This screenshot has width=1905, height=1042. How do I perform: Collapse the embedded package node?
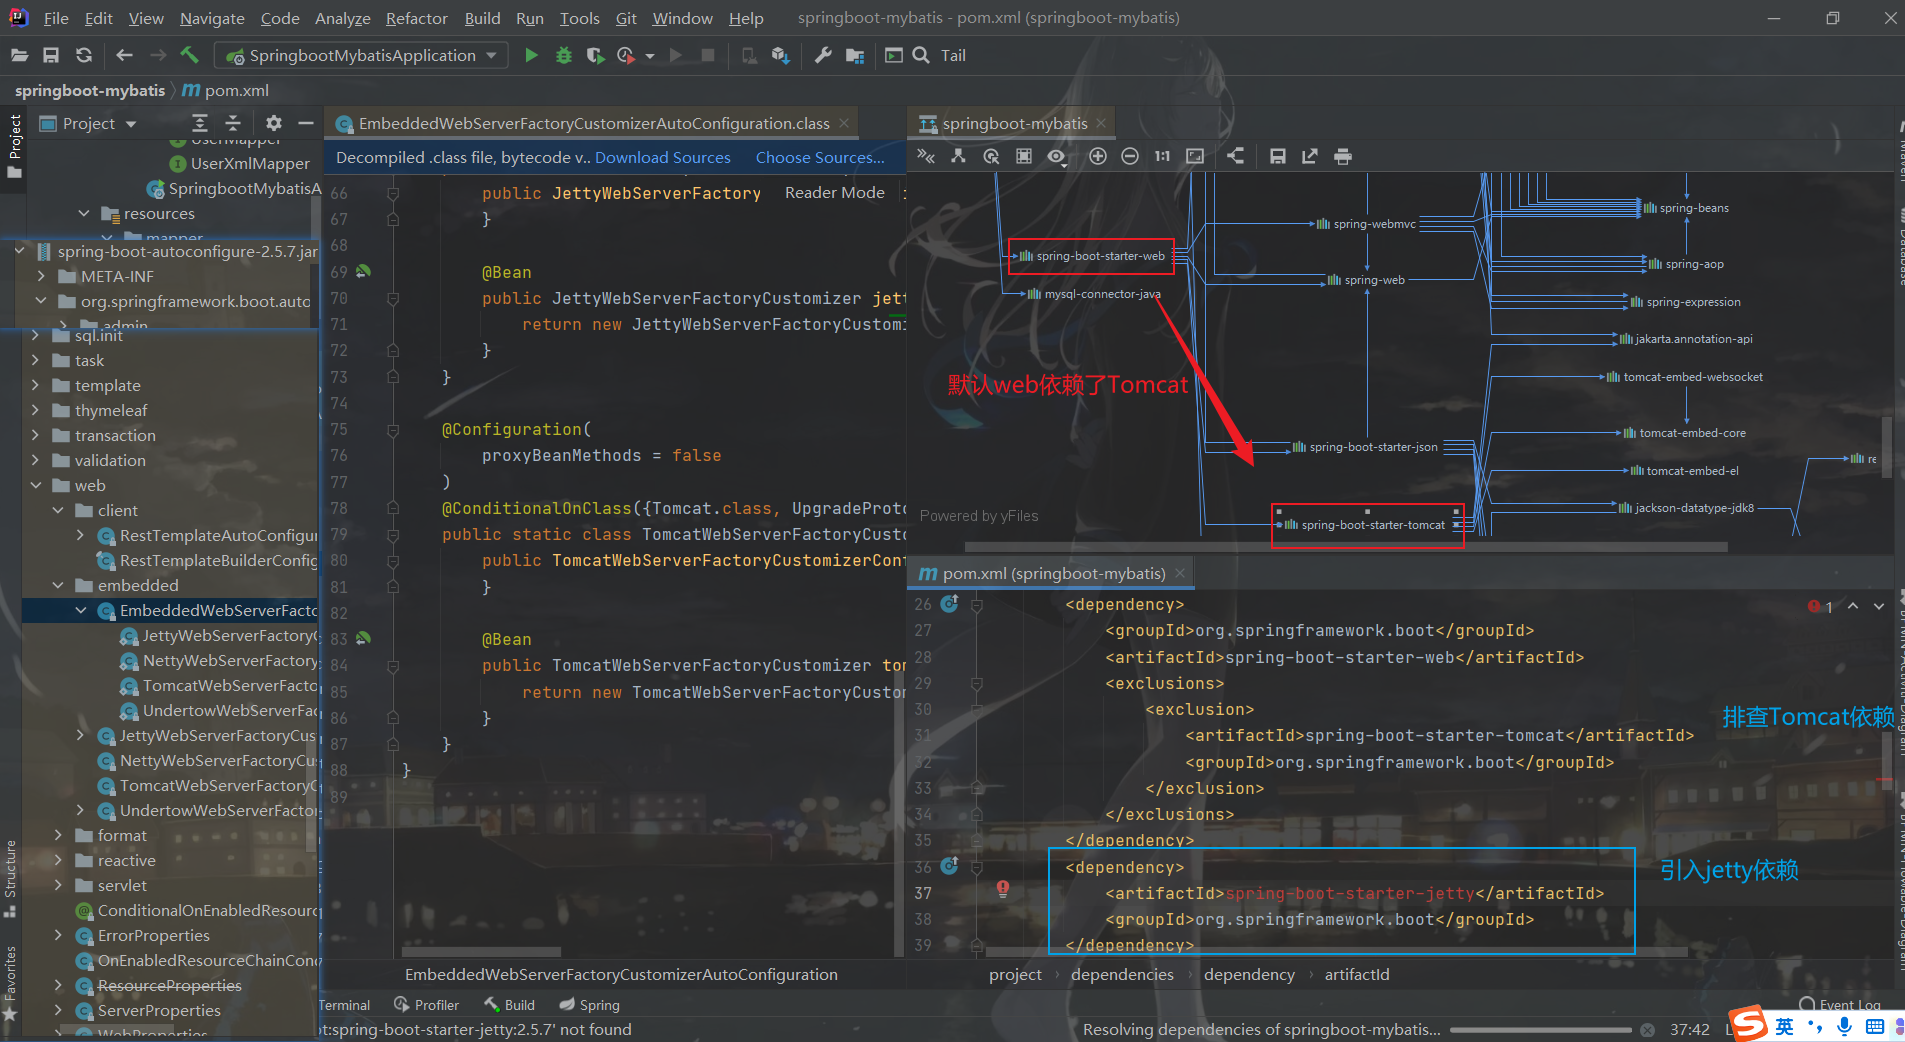tap(58, 585)
